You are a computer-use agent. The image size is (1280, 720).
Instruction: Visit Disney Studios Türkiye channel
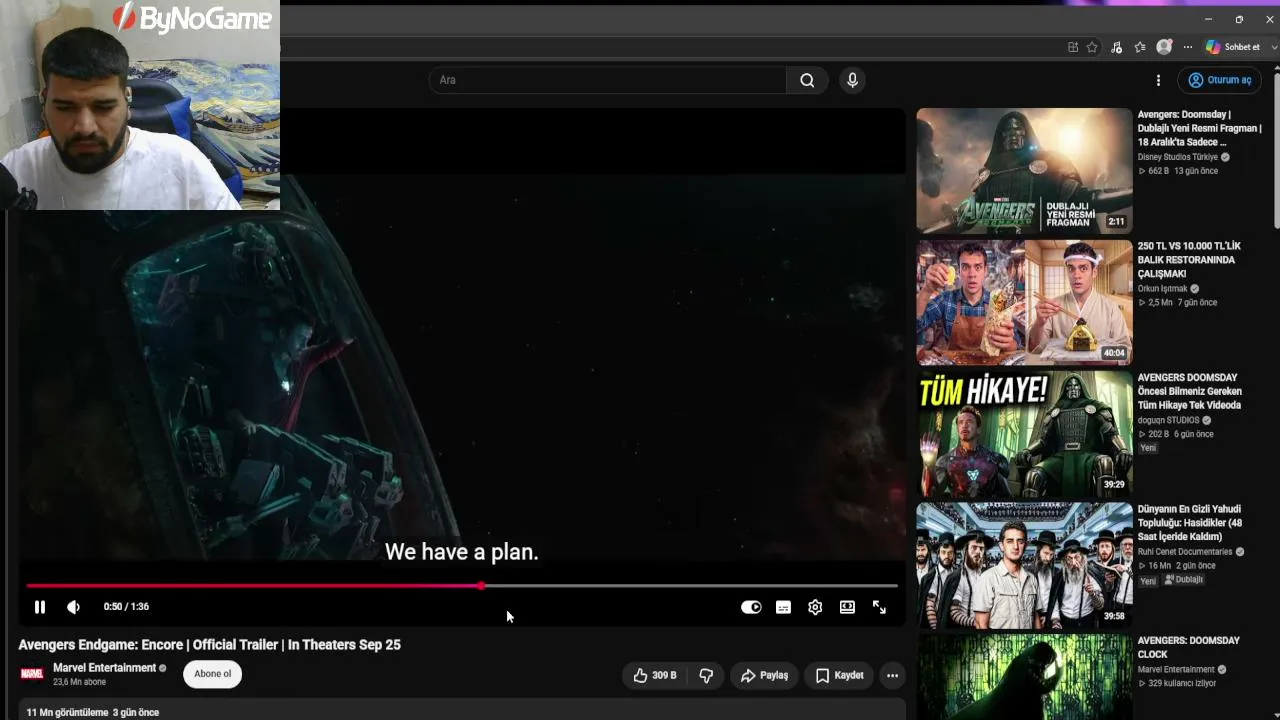coord(1177,157)
